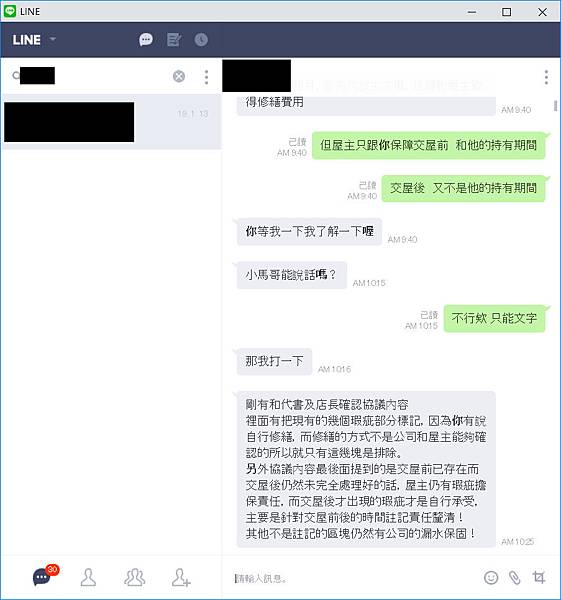Open add friend icon
The height and width of the screenshot is (600, 561).
click(x=181, y=577)
